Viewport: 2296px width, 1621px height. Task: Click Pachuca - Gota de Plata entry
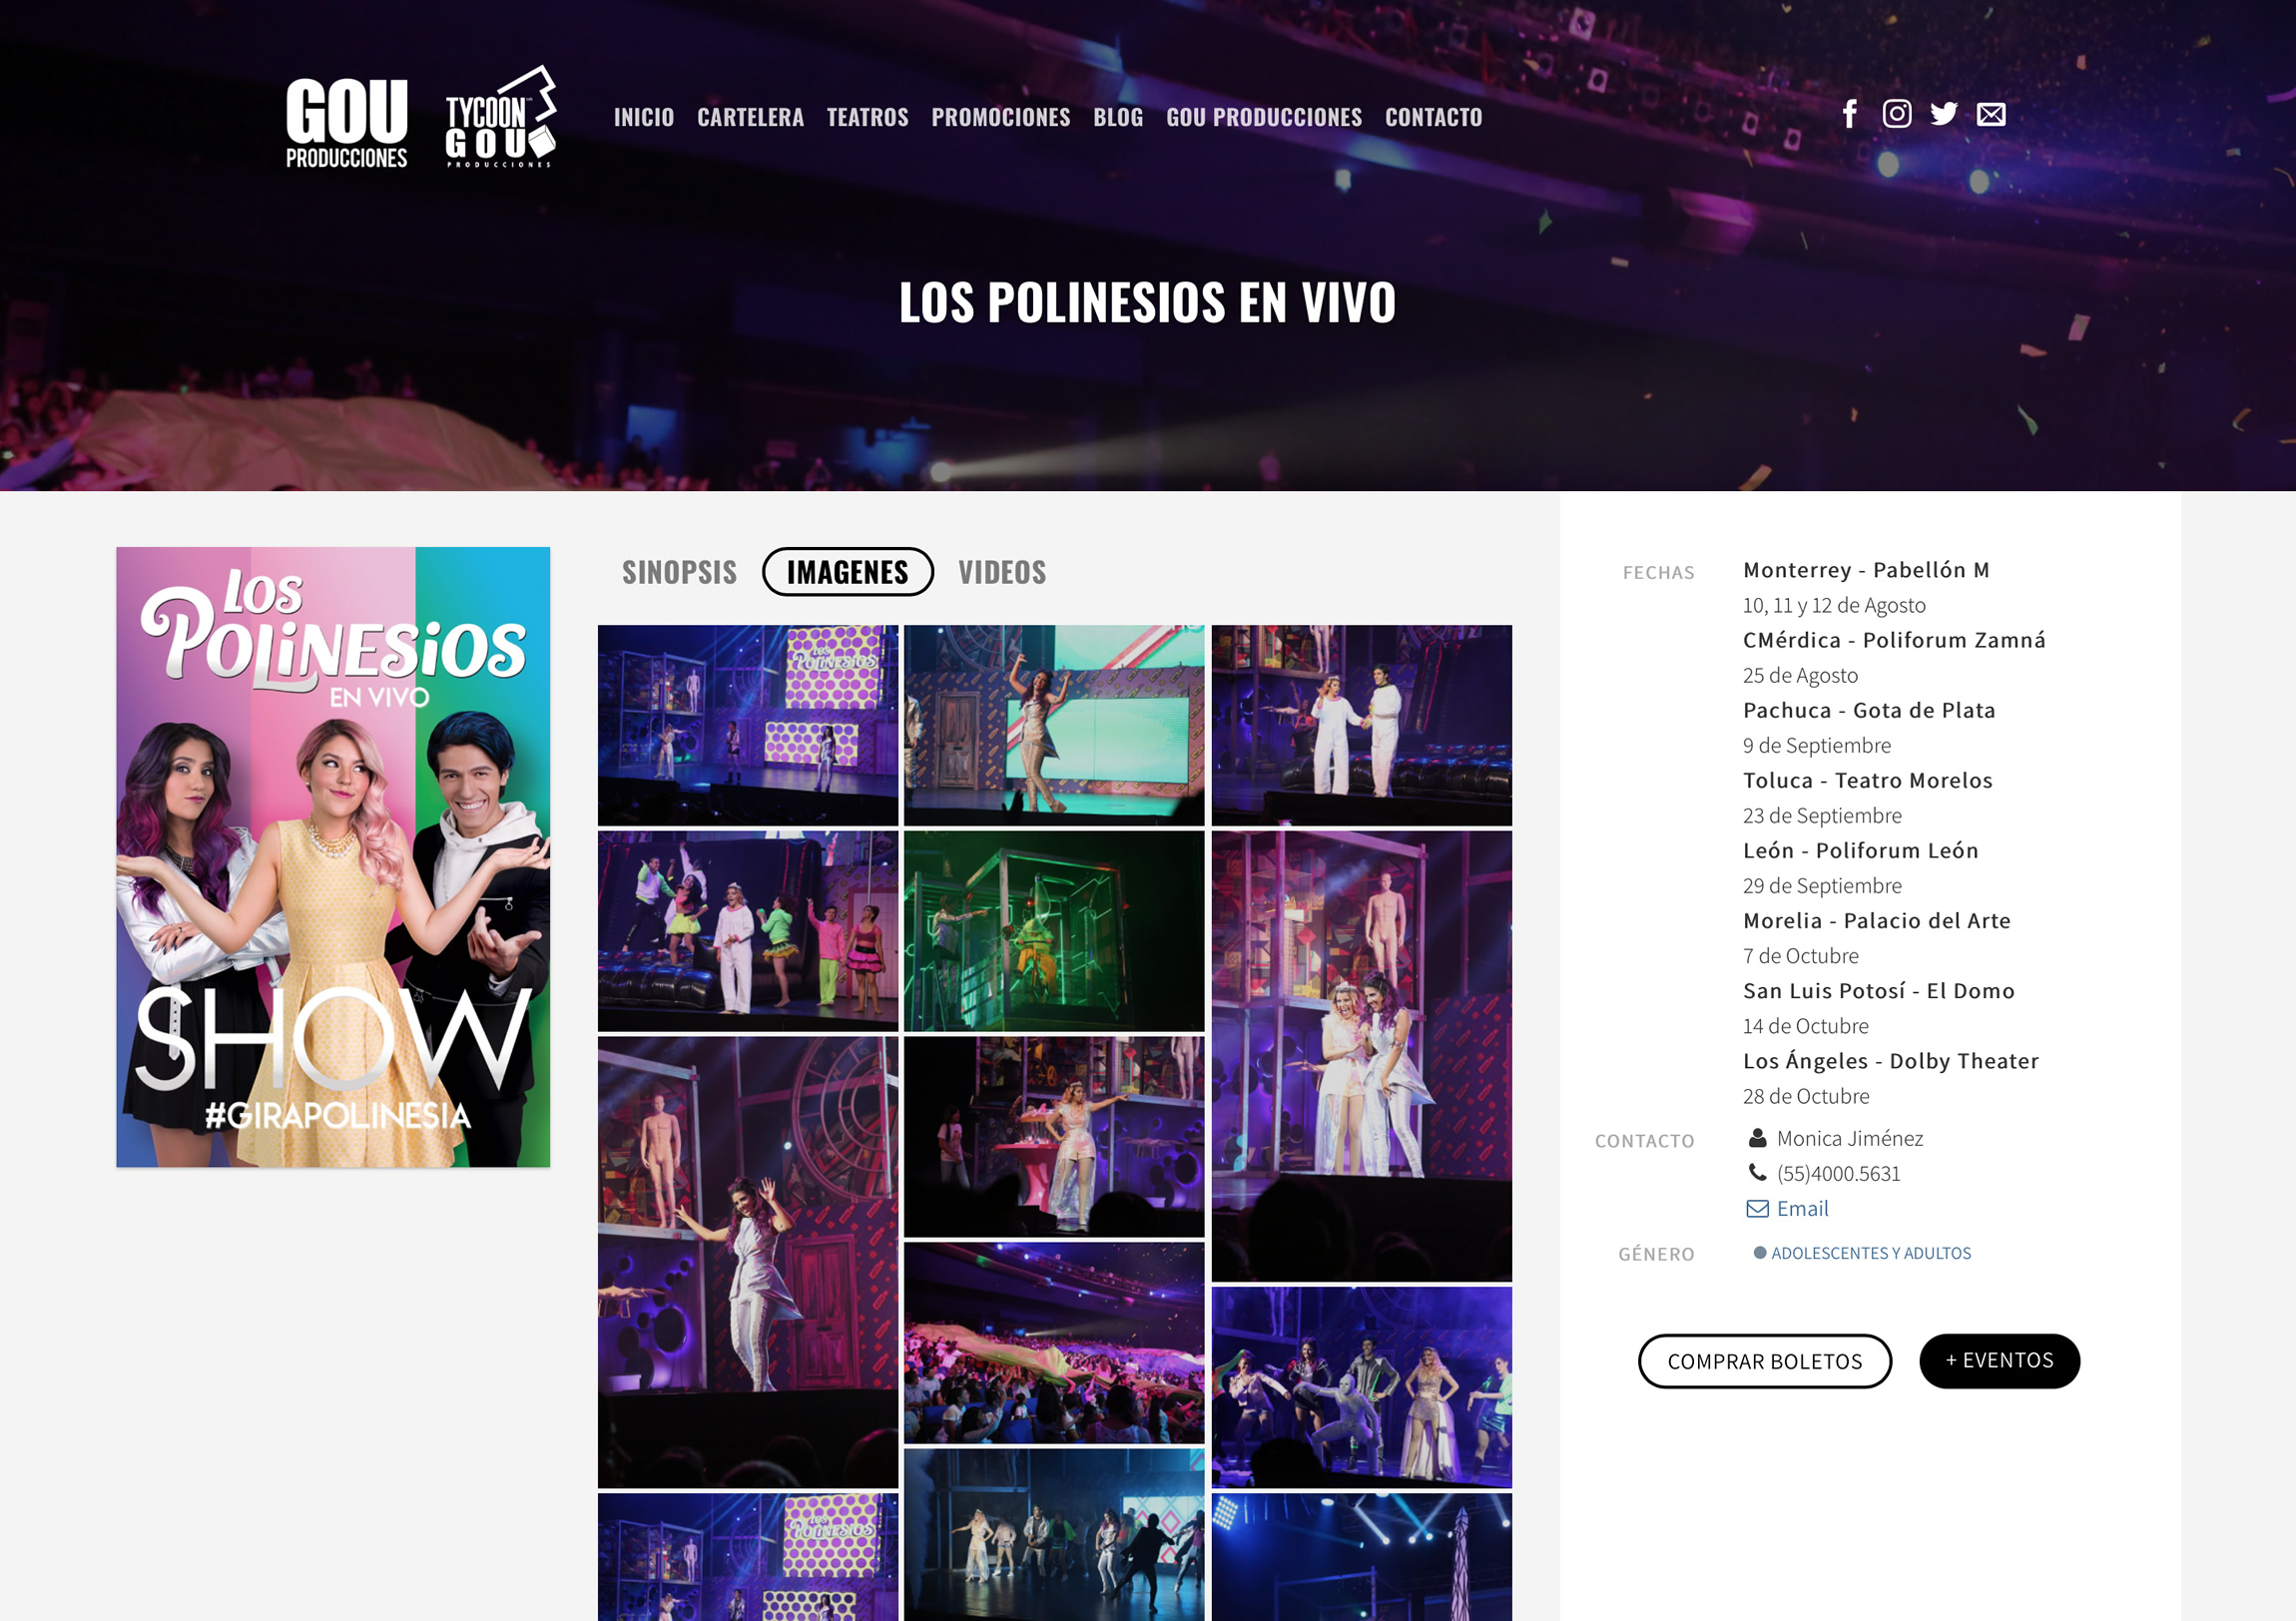pos(1869,710)
